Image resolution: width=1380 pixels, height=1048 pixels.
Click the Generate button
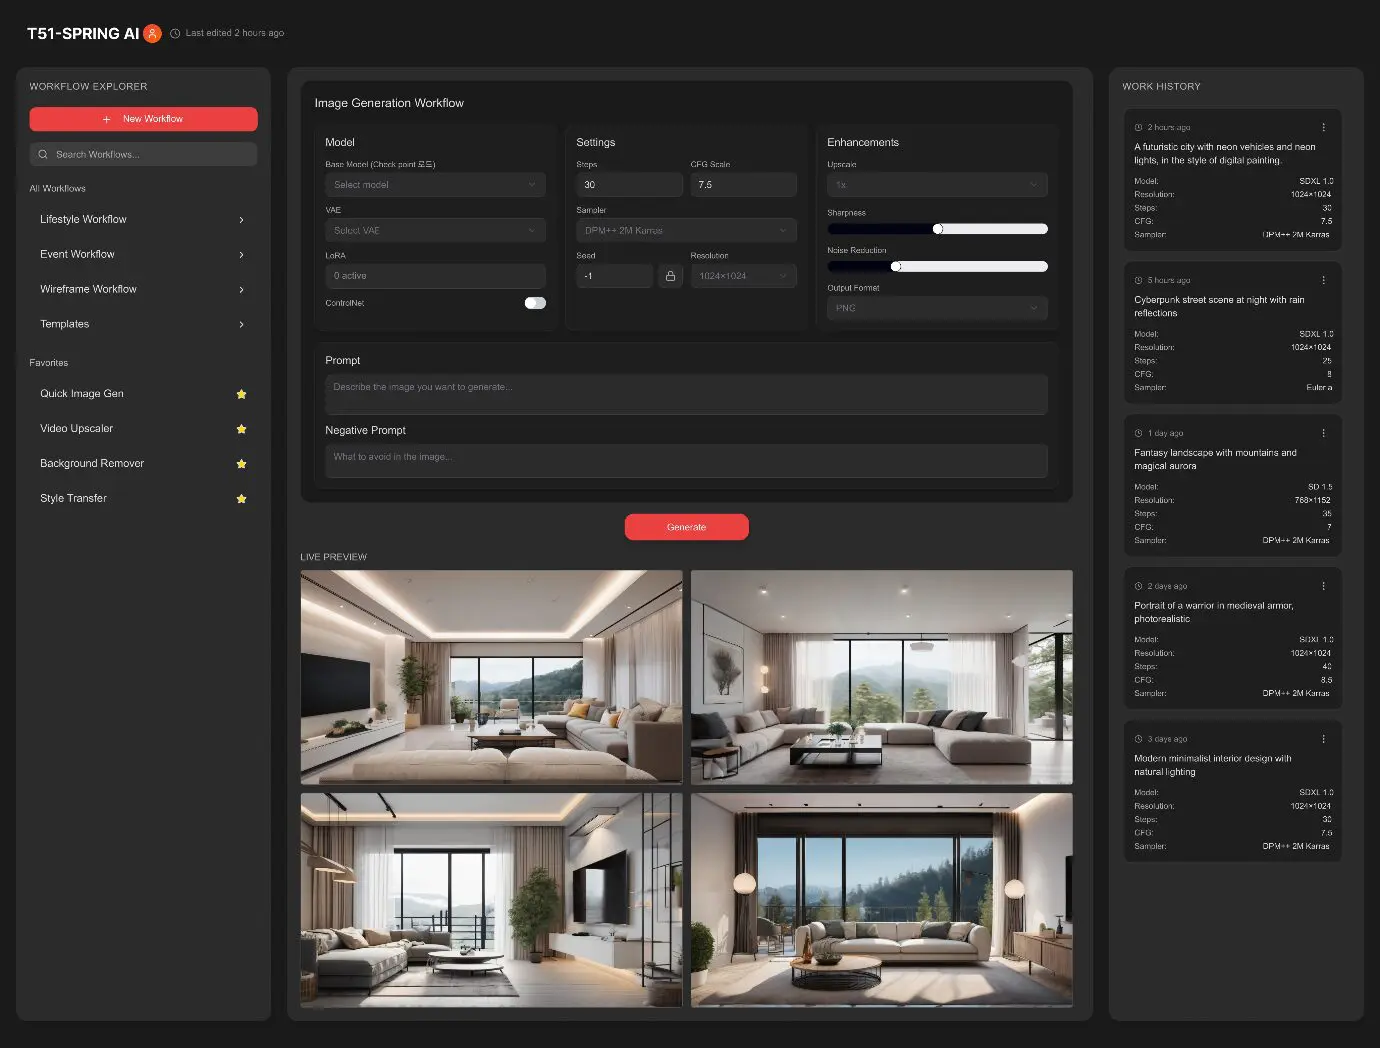click(686, 527)
